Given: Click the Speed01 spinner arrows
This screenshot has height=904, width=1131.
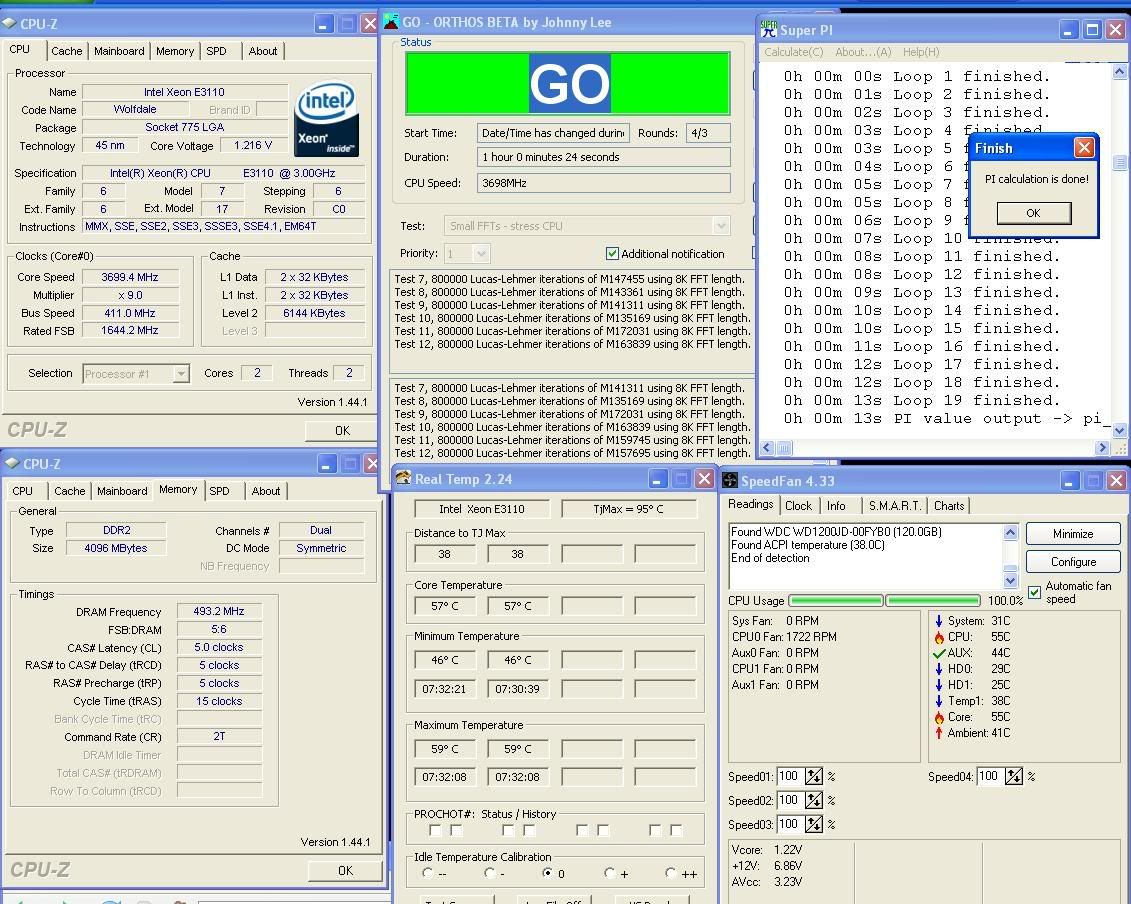Looking at the screenshot, I should pos(814,777).
